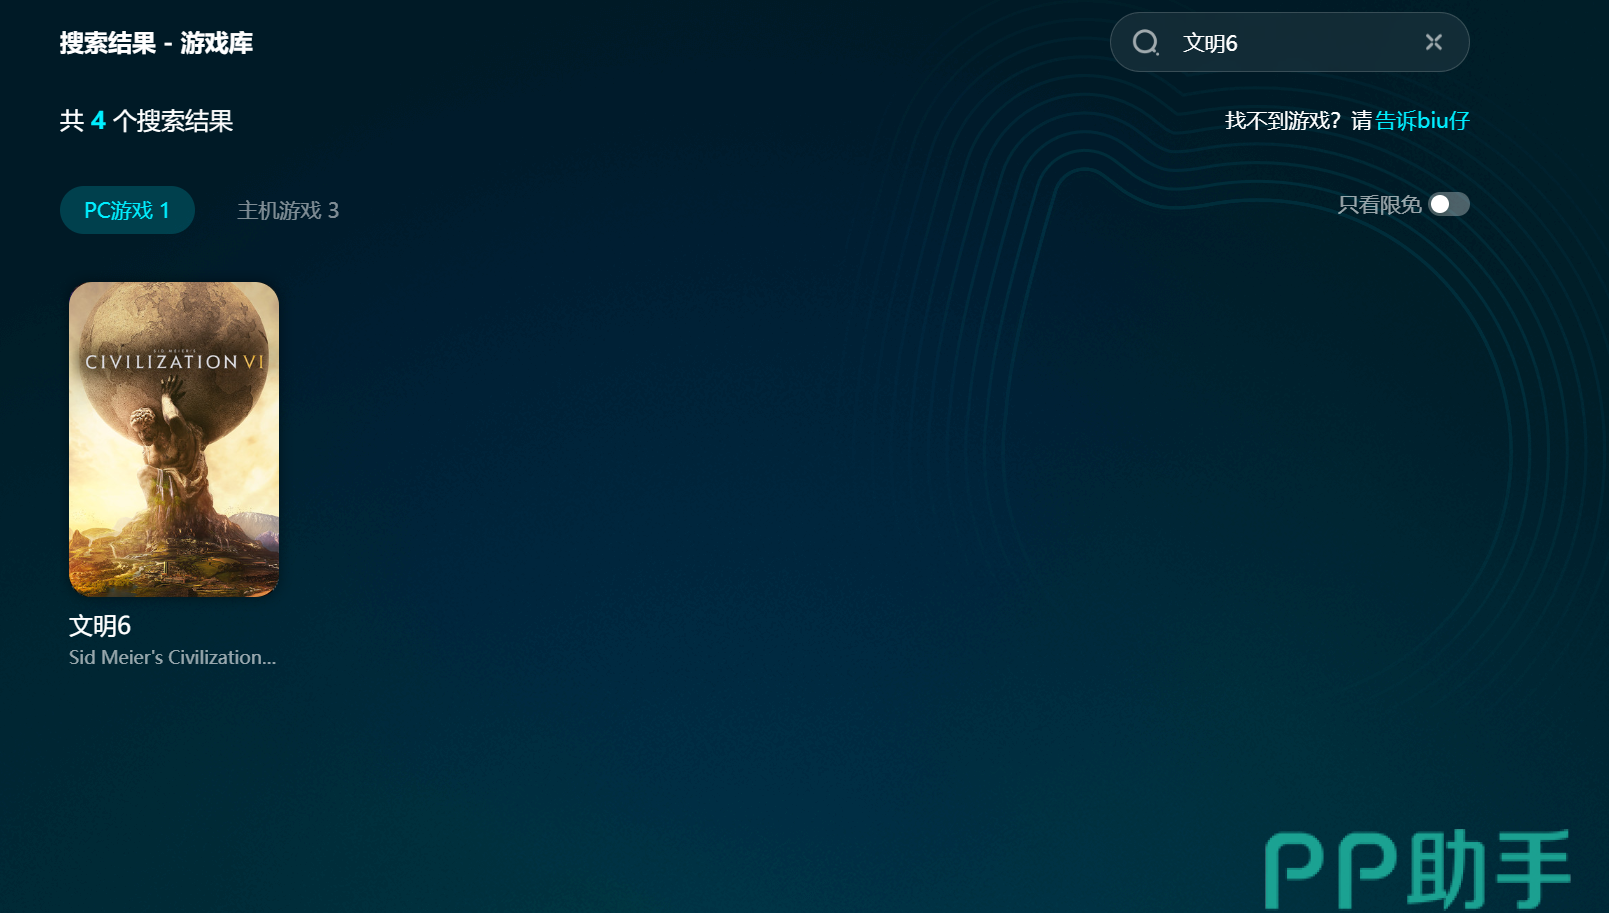Toggle the 只看限免 switch
Screen dimensions: 1609x913
point(1449,204)
